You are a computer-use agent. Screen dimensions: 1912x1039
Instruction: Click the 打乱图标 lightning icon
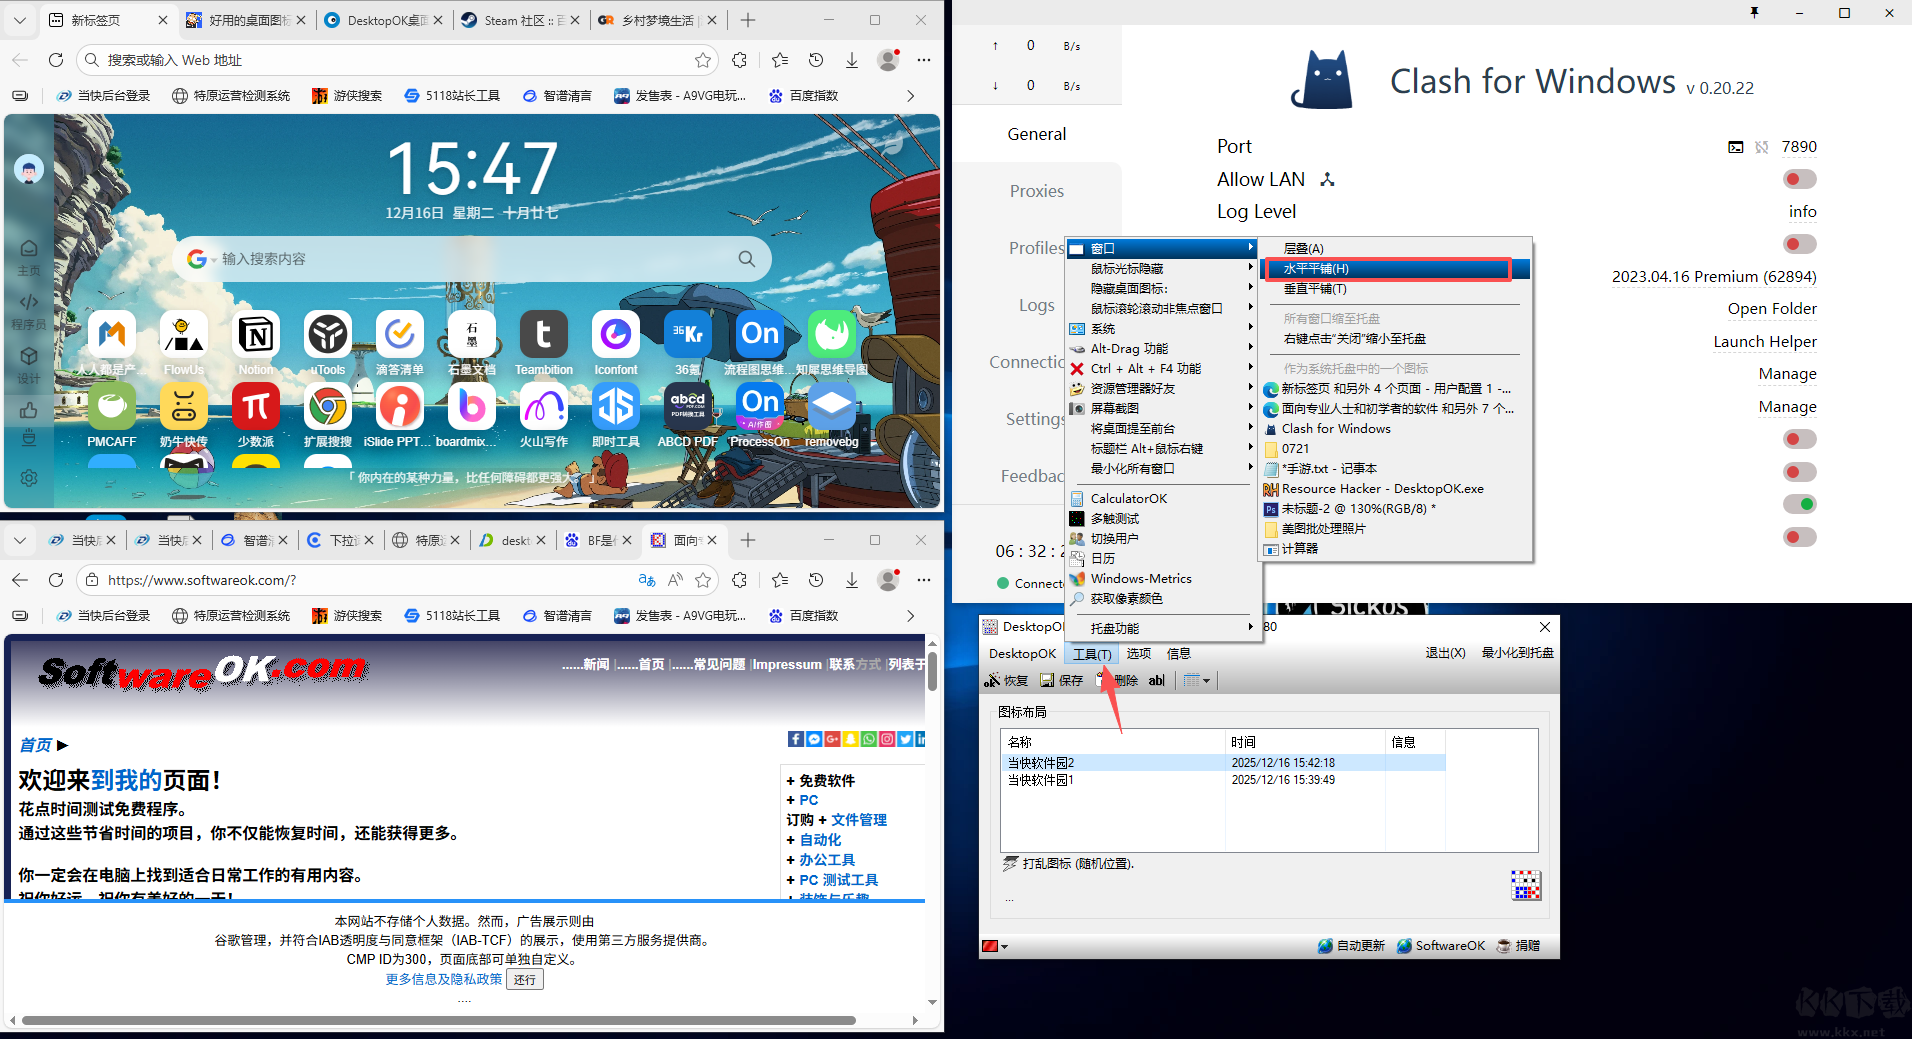pos(1009,863)
